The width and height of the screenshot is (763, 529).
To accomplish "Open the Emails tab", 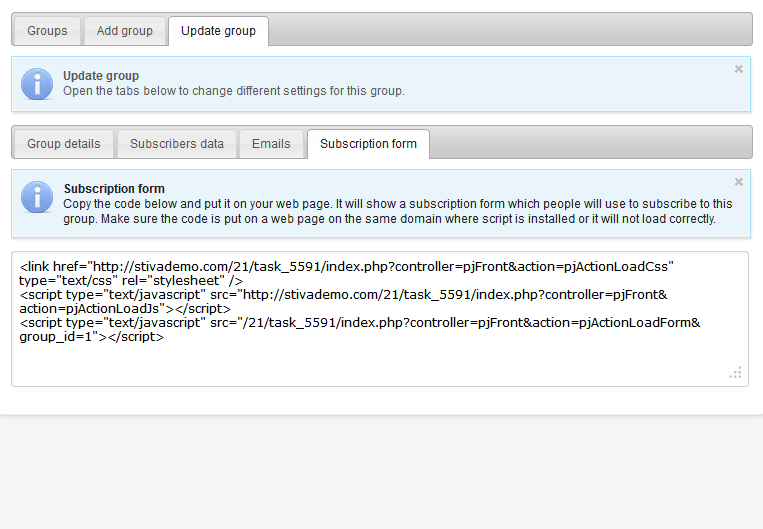I will click(x=271, y=144).
